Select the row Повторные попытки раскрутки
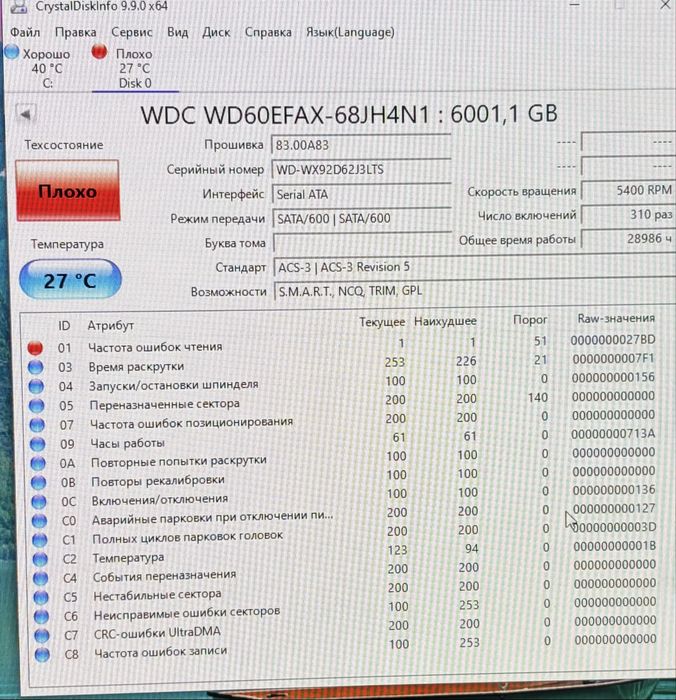This screenshot has width=676, height=700. coord(344,458)
